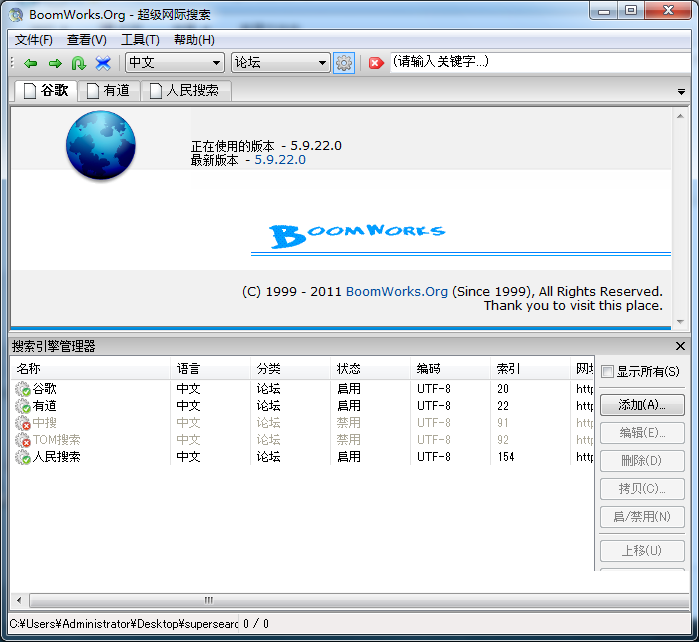Click the index value 154
Viewport: 699px width, 642px height.
pos(506,457)
